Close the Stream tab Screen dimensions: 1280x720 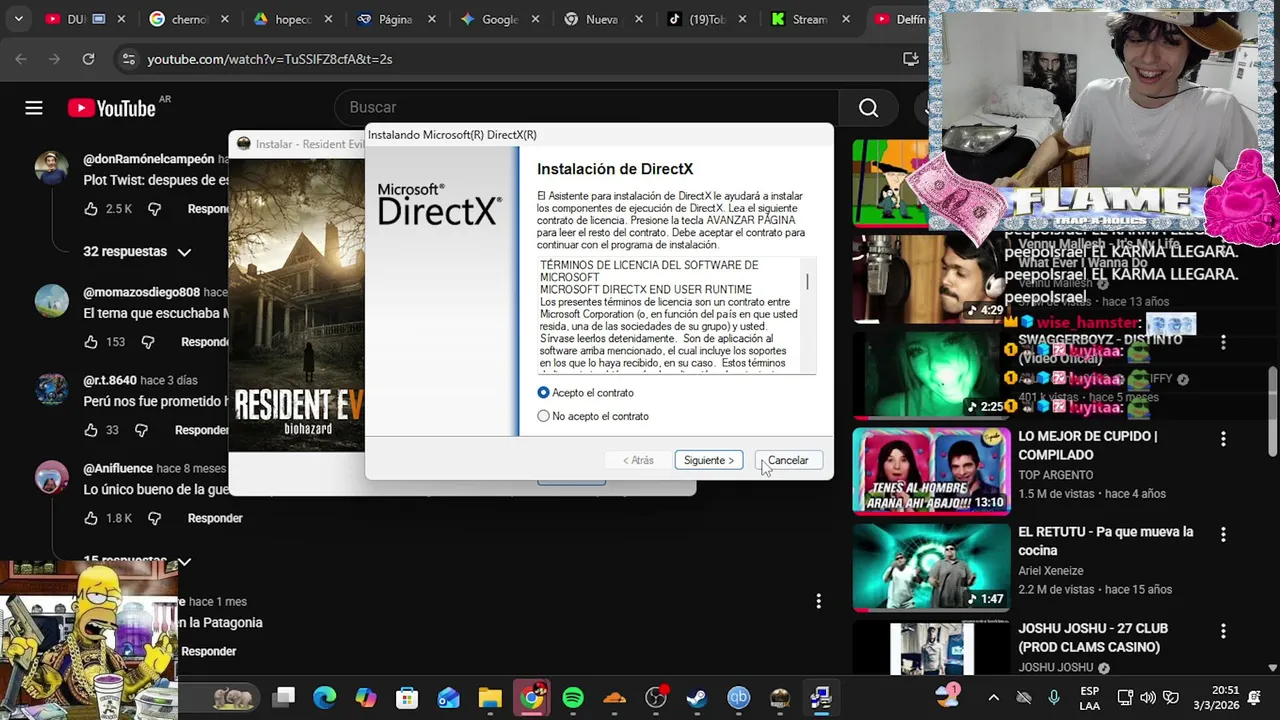point(846,19)
